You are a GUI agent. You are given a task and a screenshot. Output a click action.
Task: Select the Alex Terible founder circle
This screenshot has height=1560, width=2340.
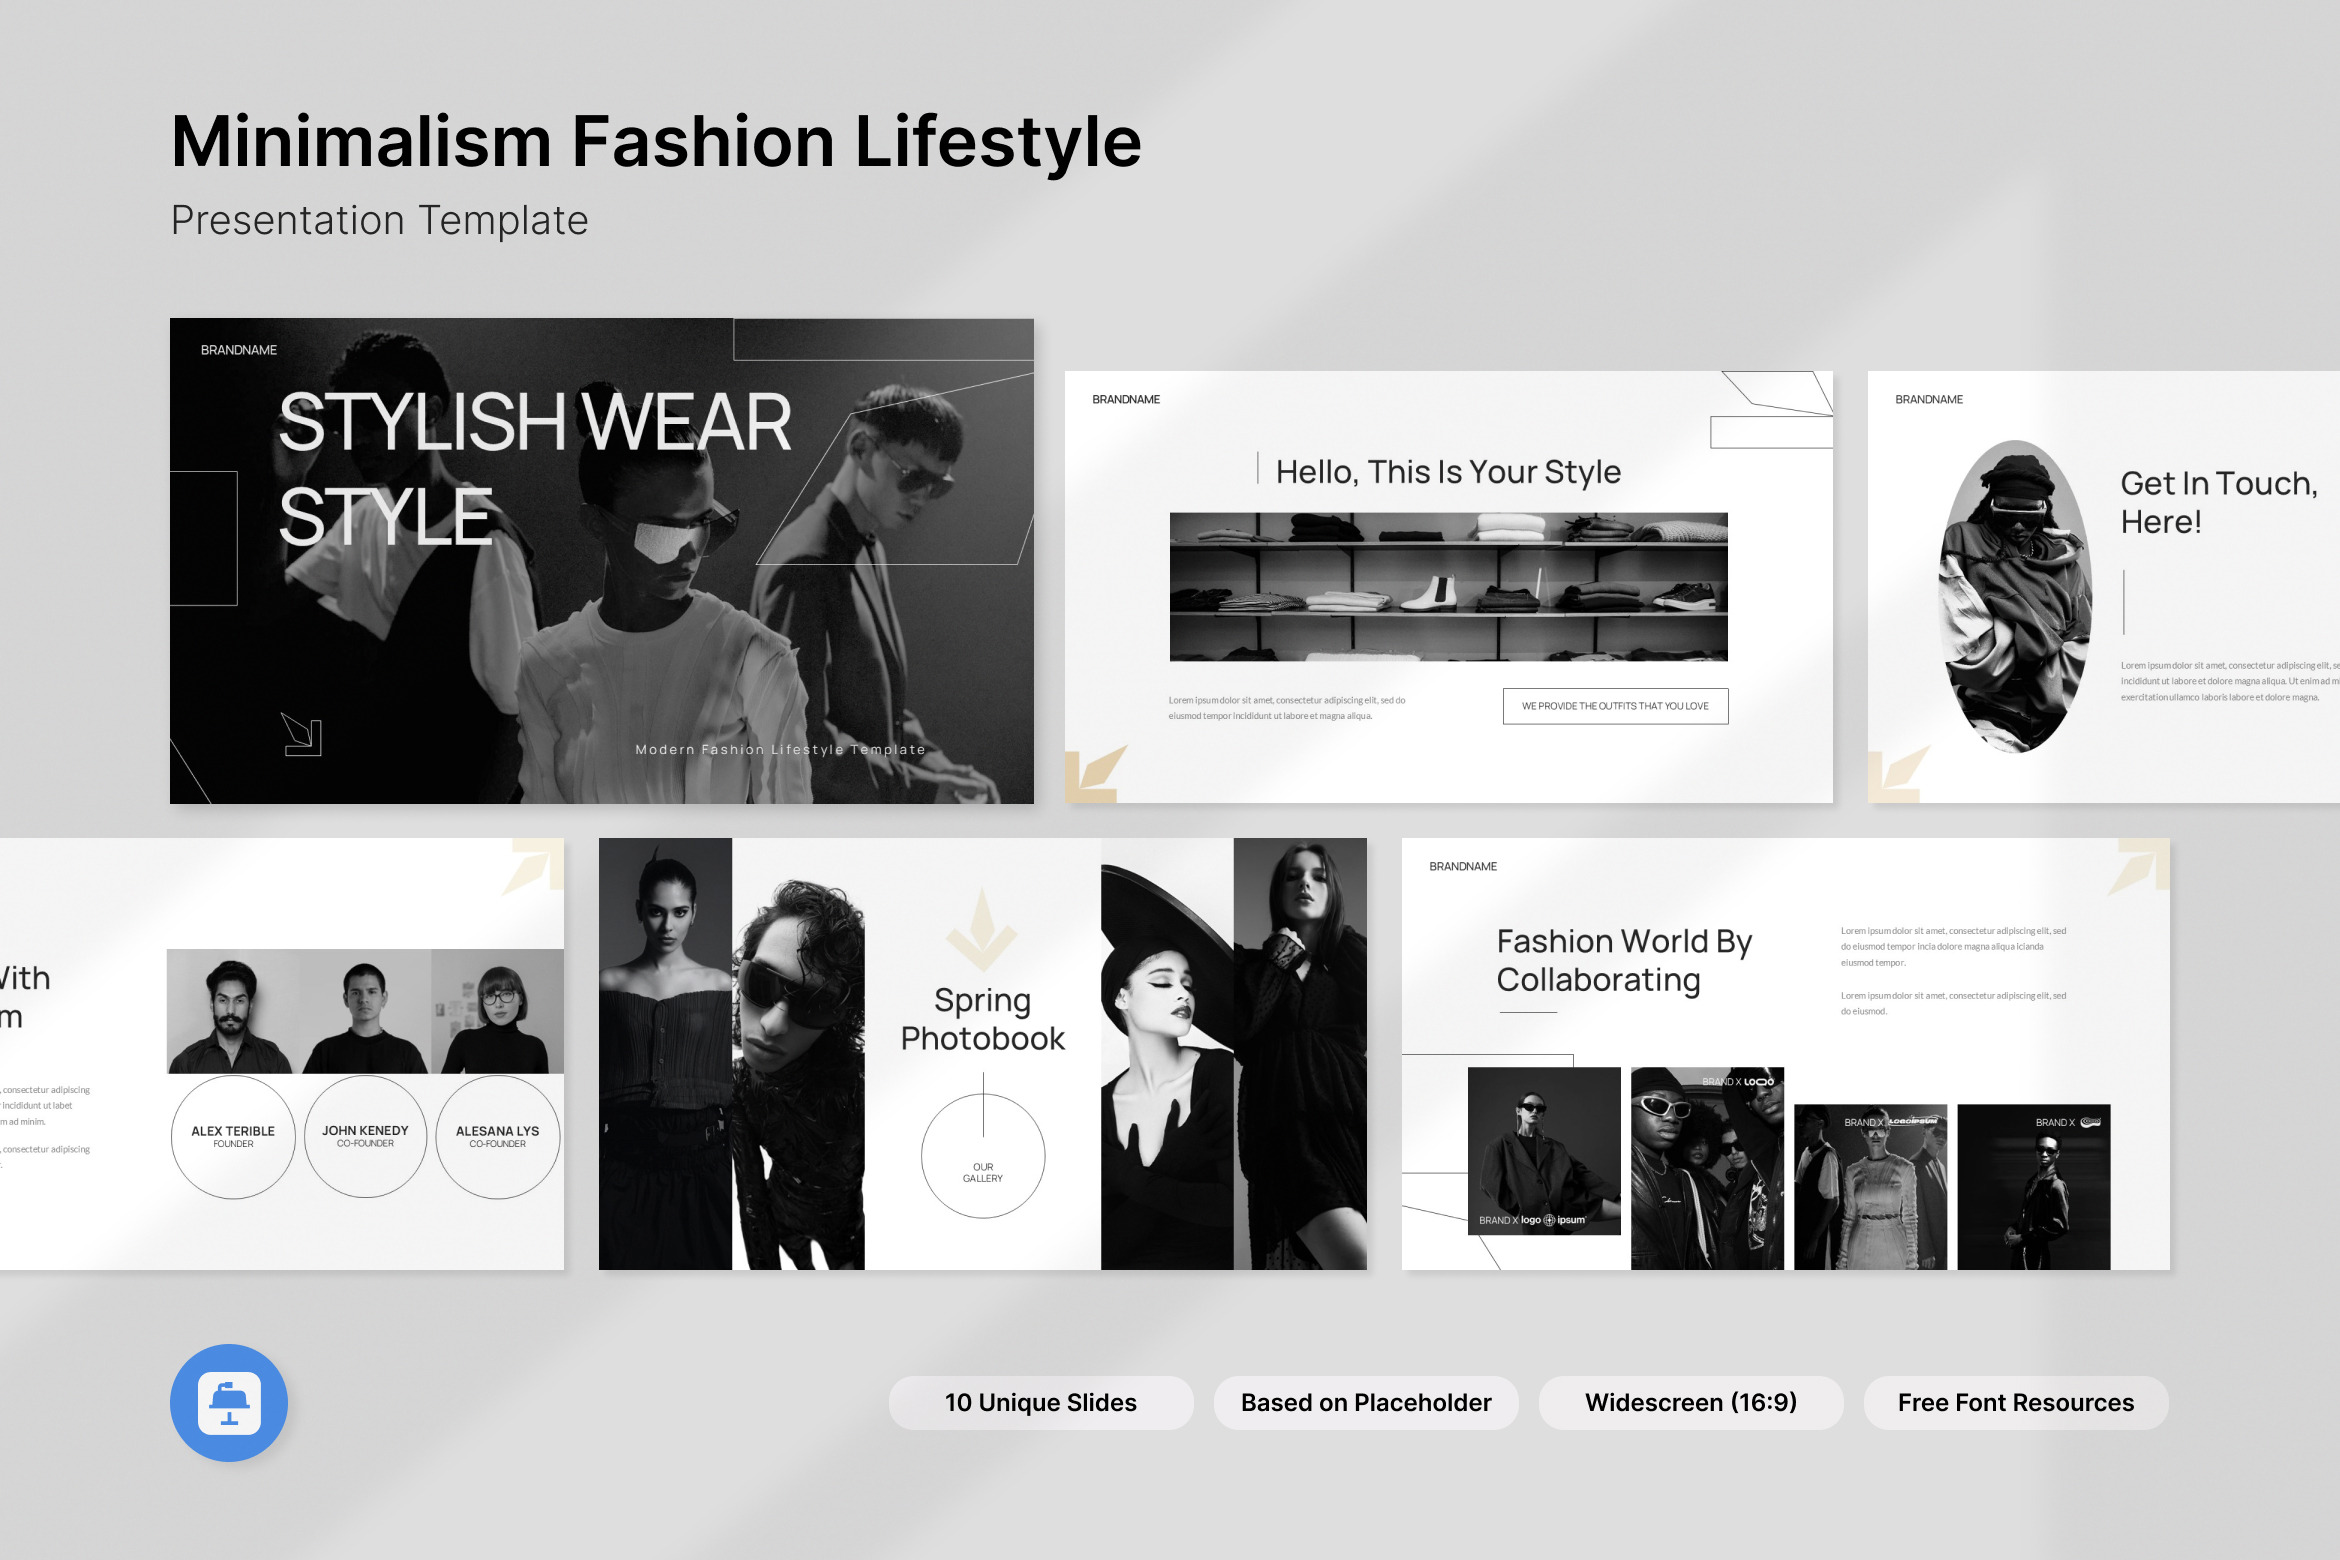[x=233, y=1137]
